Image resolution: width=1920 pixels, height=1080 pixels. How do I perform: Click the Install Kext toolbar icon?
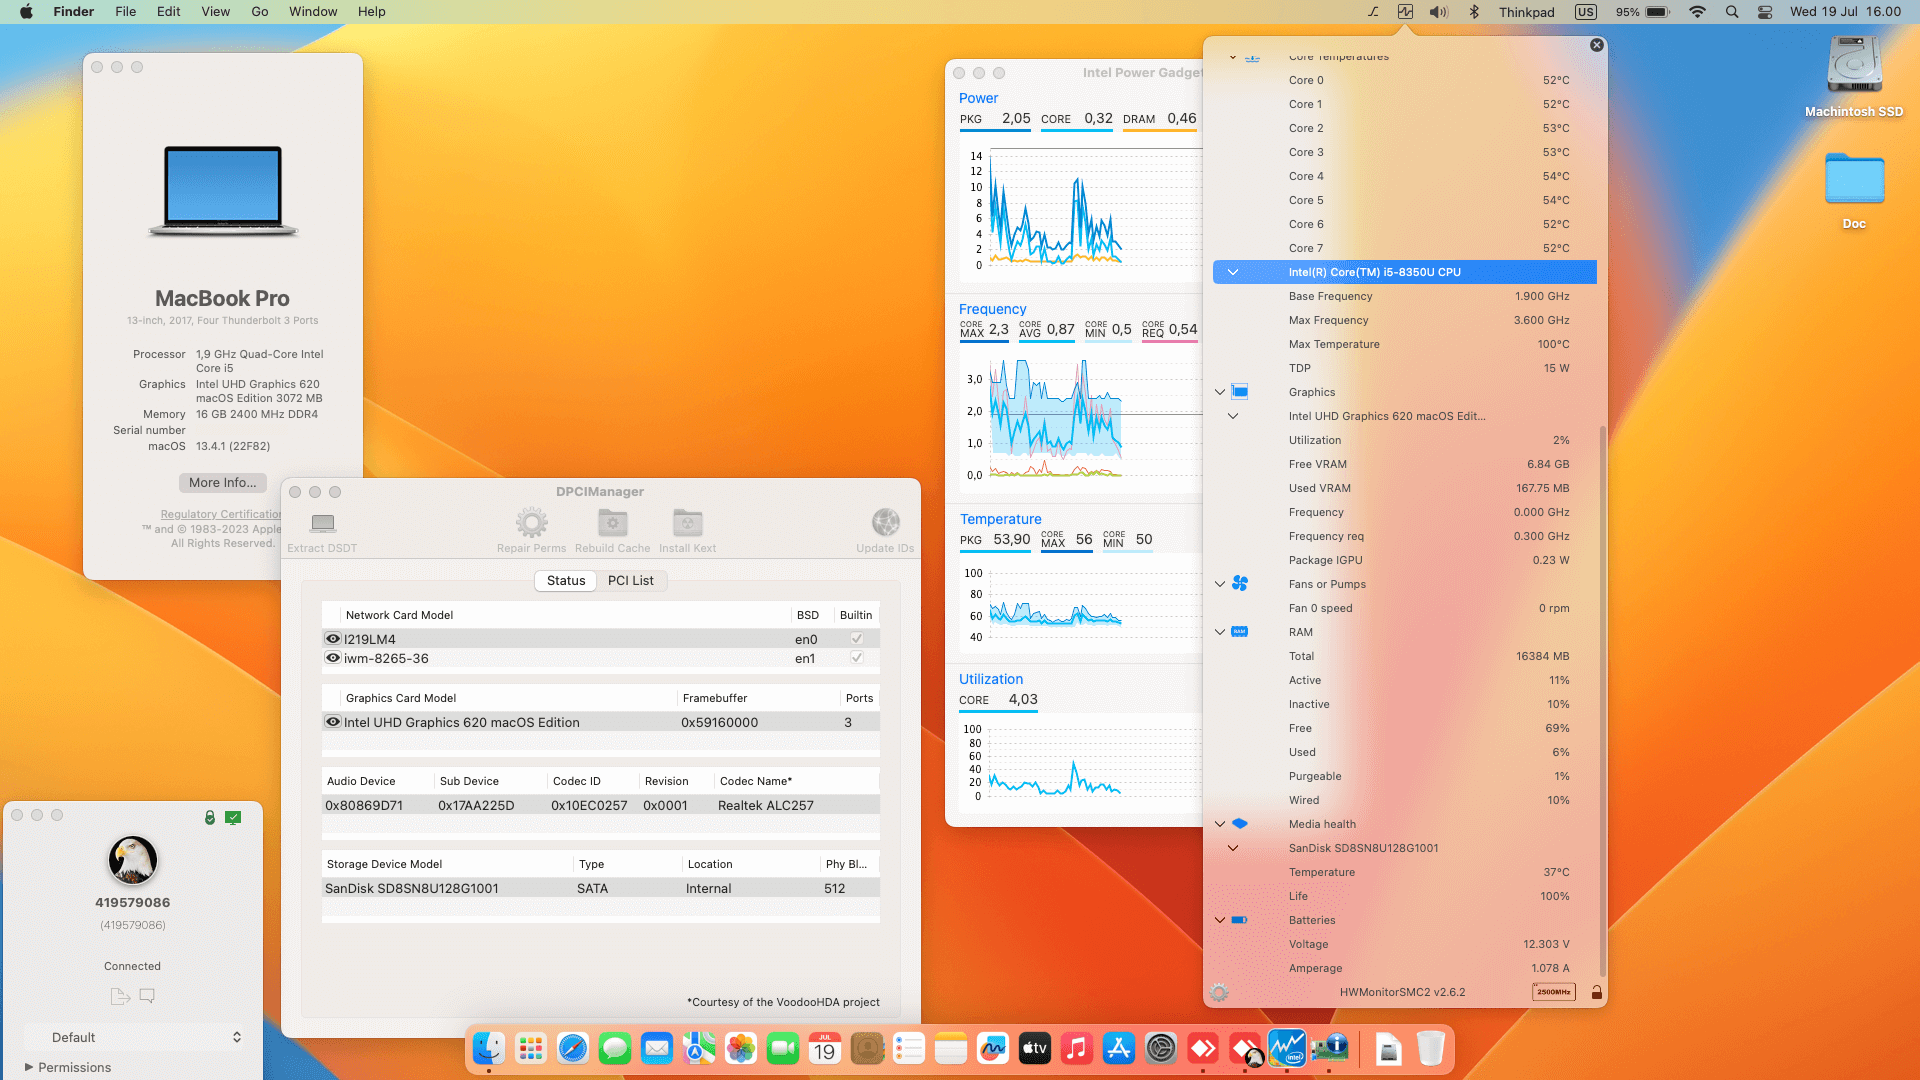[x=687, y=523]
